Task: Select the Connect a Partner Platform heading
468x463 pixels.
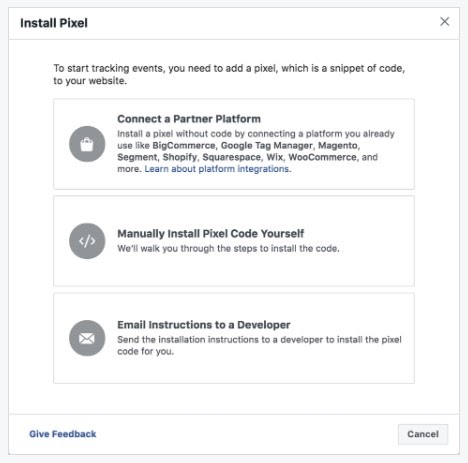Action: (189, 119)
